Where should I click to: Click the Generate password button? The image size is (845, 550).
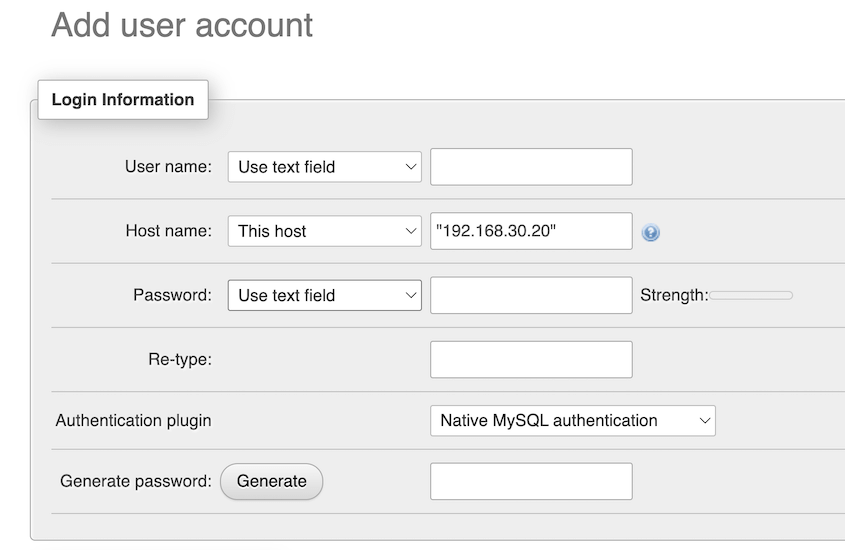[272, 481]
